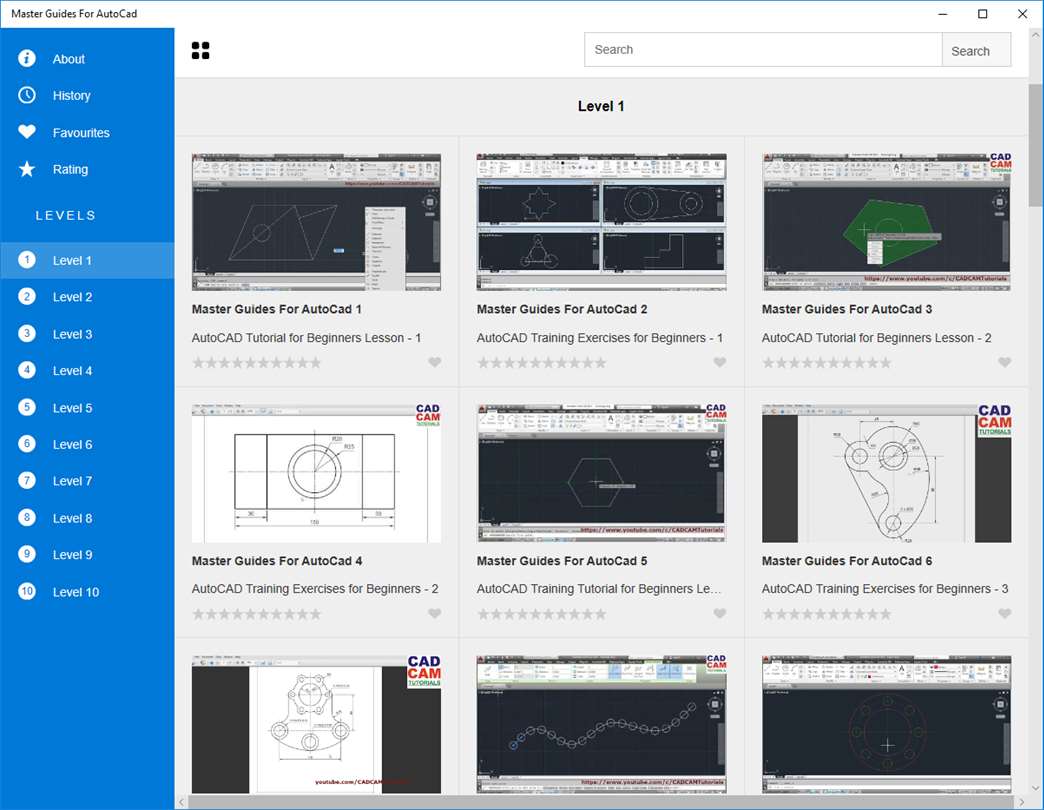1044x810 pixels.
Task: Click the number 6 circle icon
Action: (x=27, y=444)
